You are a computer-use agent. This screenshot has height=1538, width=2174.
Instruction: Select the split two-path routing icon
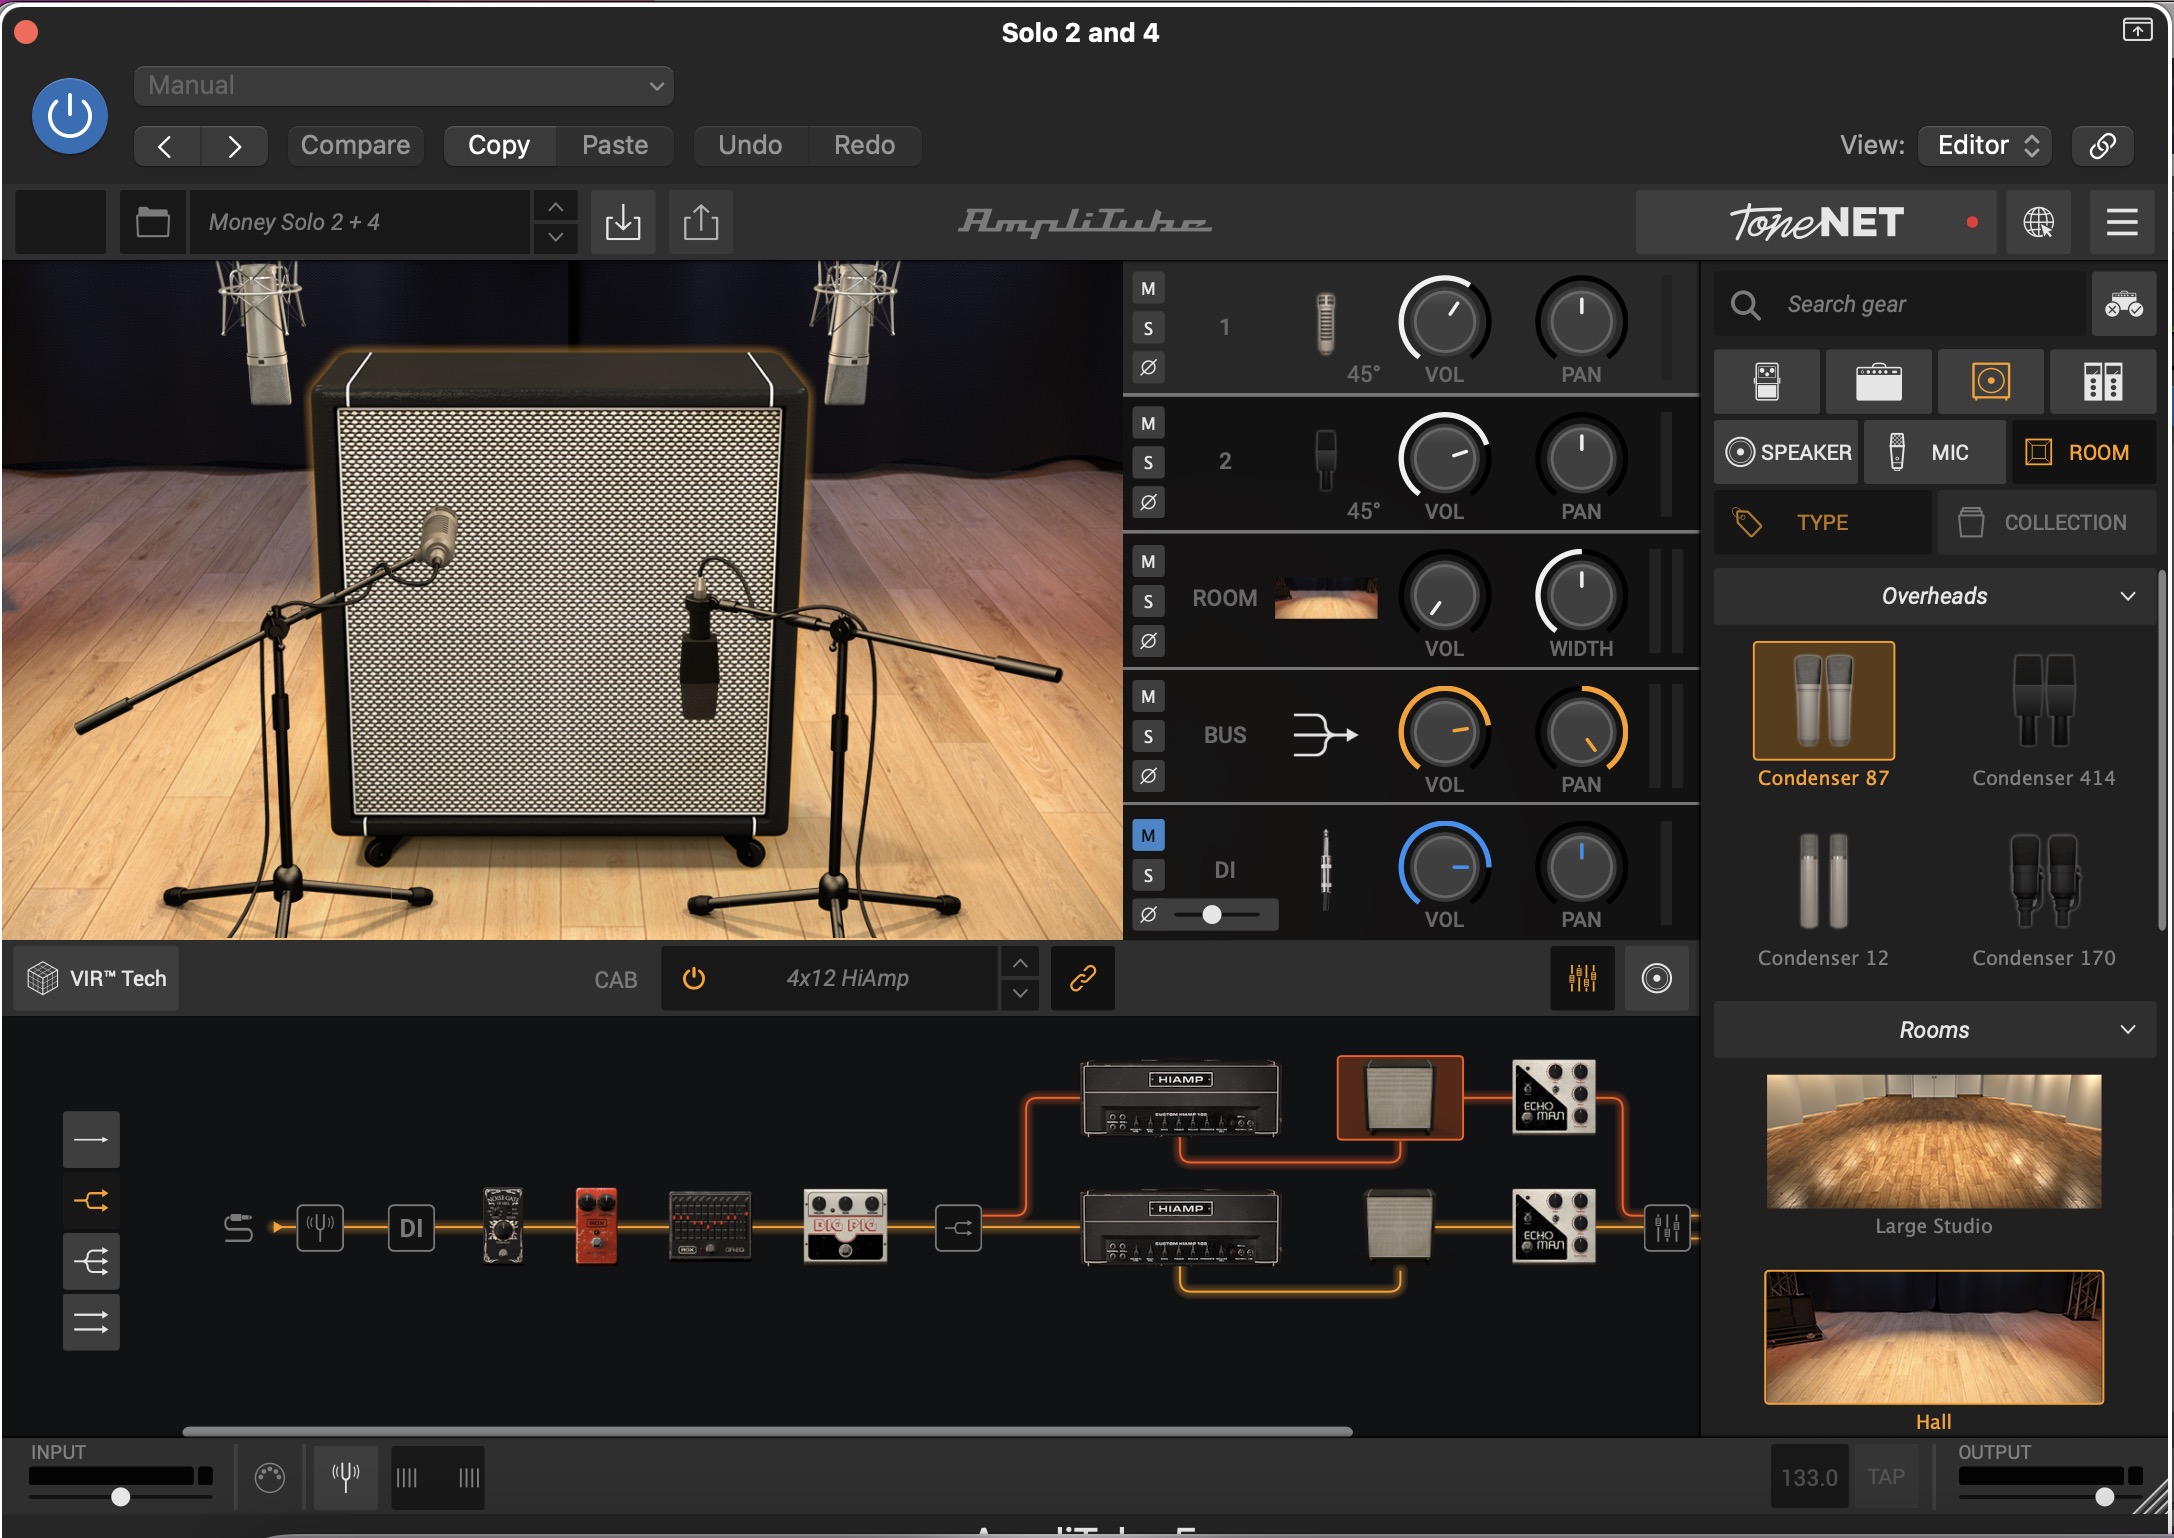[x=91, y=1201]
